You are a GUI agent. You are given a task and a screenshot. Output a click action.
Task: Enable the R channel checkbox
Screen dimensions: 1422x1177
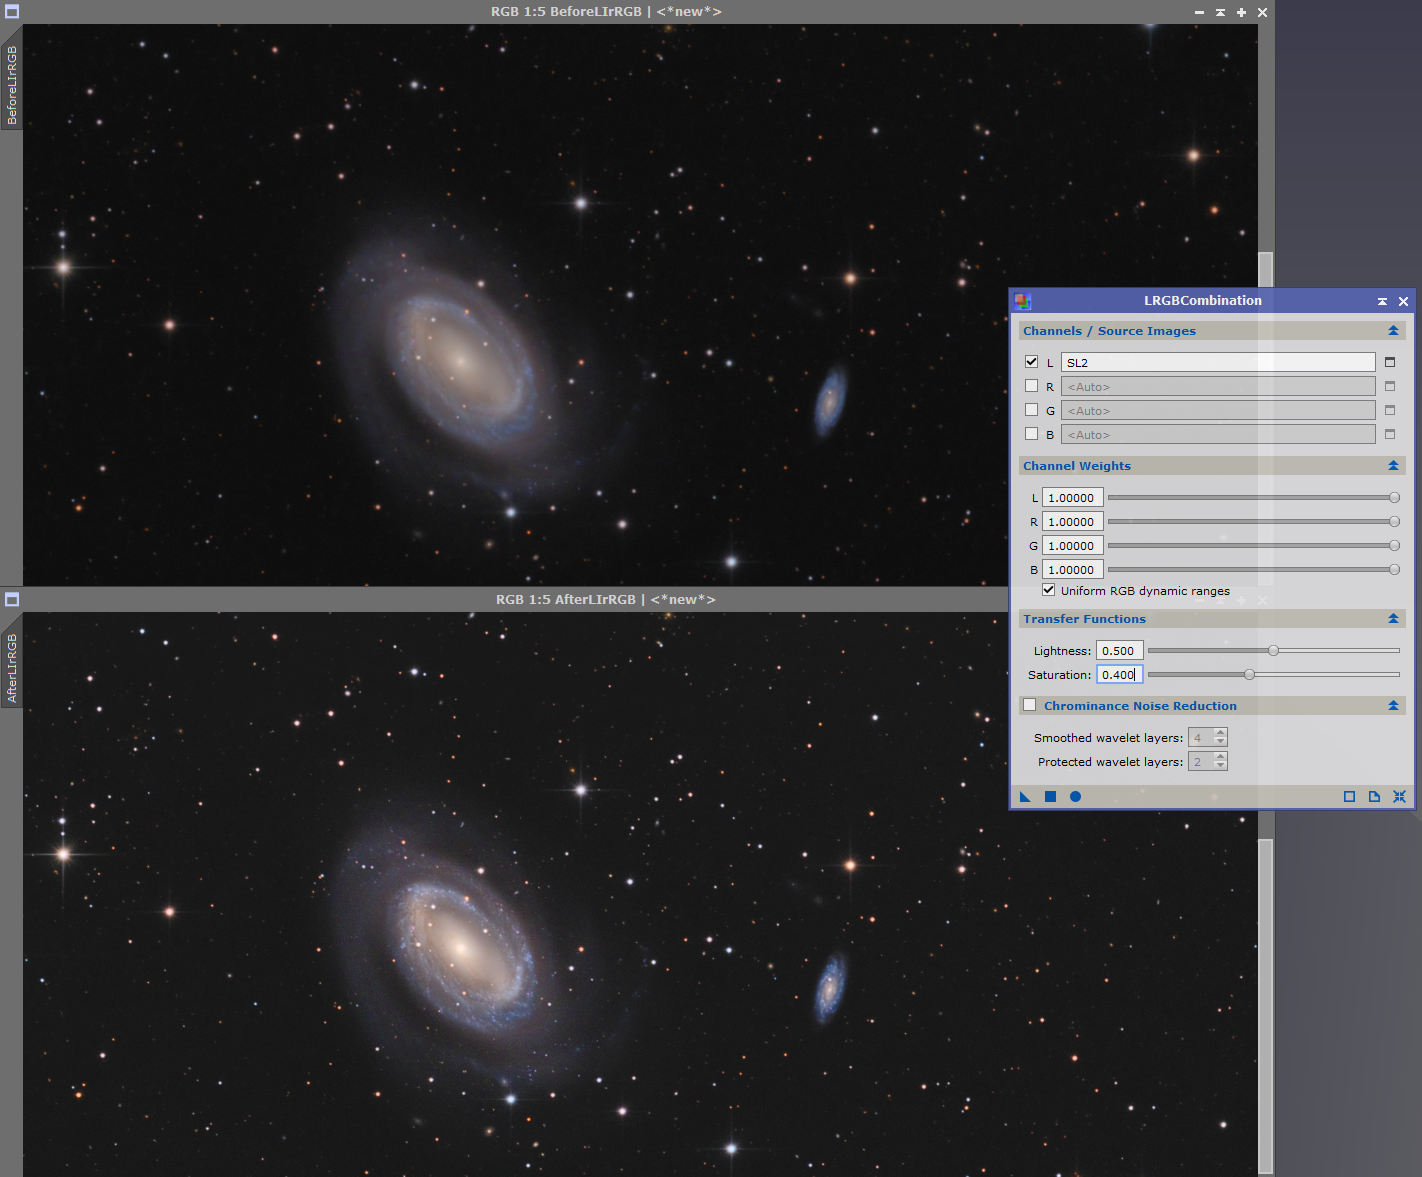(1031, 386)
